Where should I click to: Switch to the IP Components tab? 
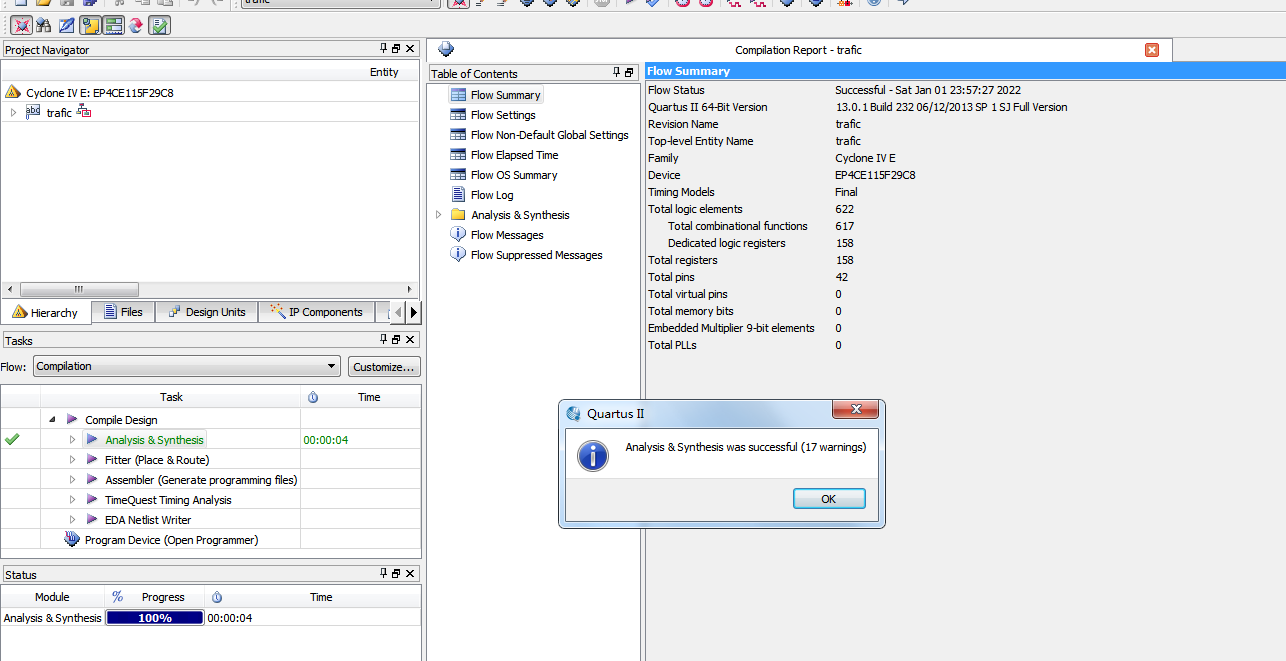tap(316, 312)
